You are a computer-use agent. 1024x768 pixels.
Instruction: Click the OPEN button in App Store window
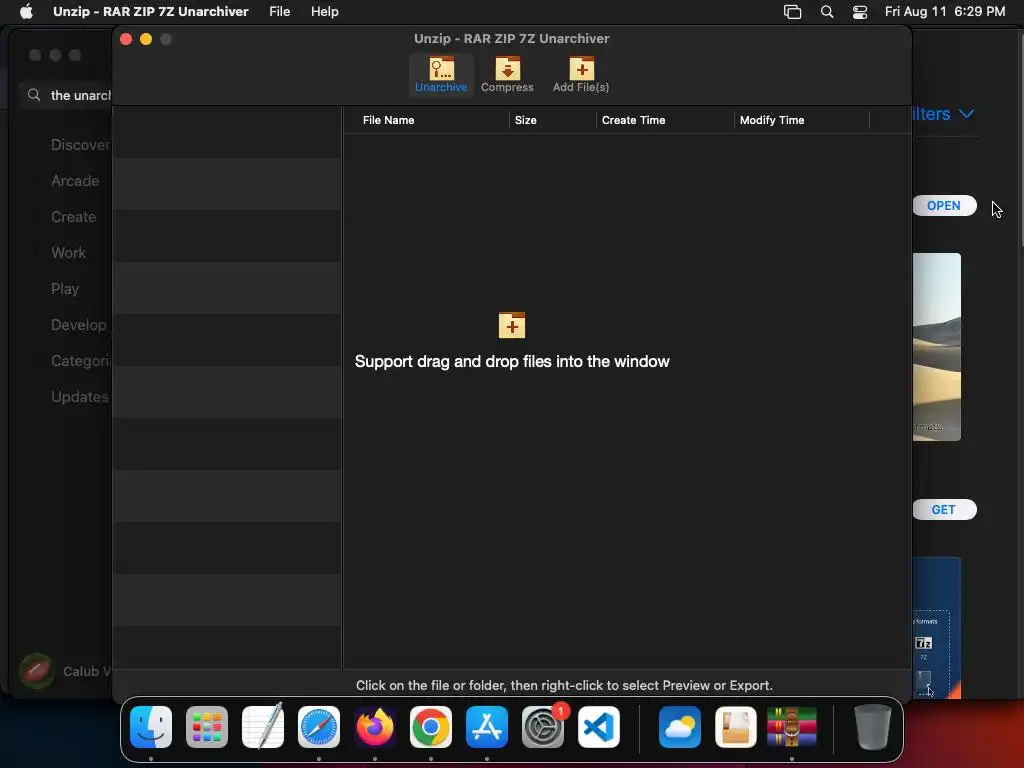[x=944, y=206]
